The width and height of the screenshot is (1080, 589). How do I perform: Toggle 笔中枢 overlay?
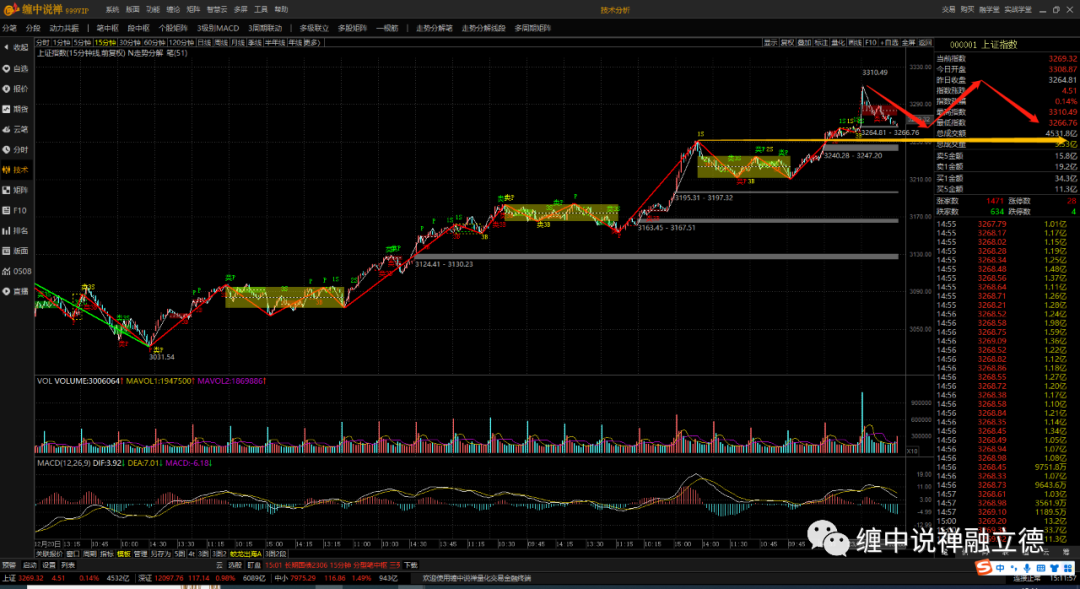107,28
